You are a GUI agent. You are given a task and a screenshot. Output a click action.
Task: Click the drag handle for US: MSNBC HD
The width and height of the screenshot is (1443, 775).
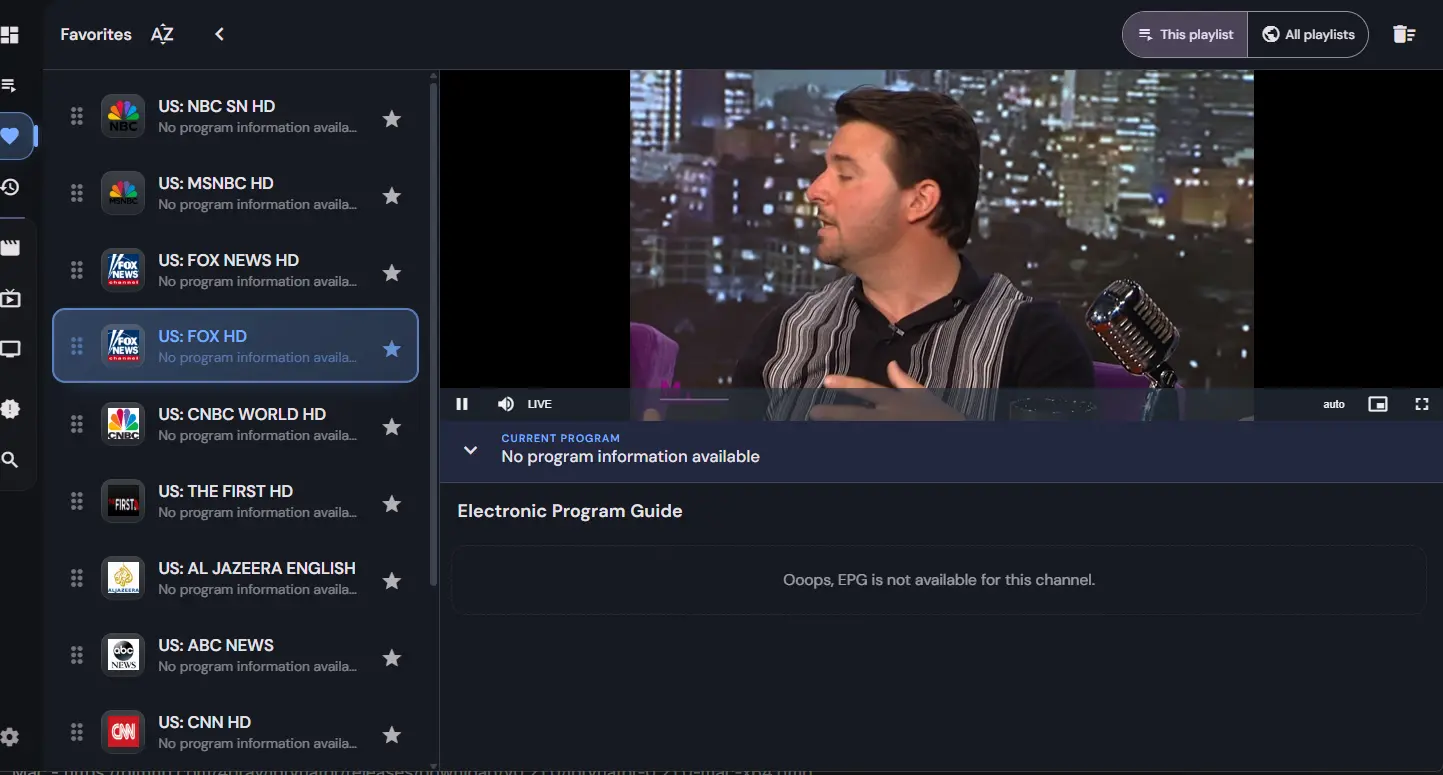(x=76, y=194)
